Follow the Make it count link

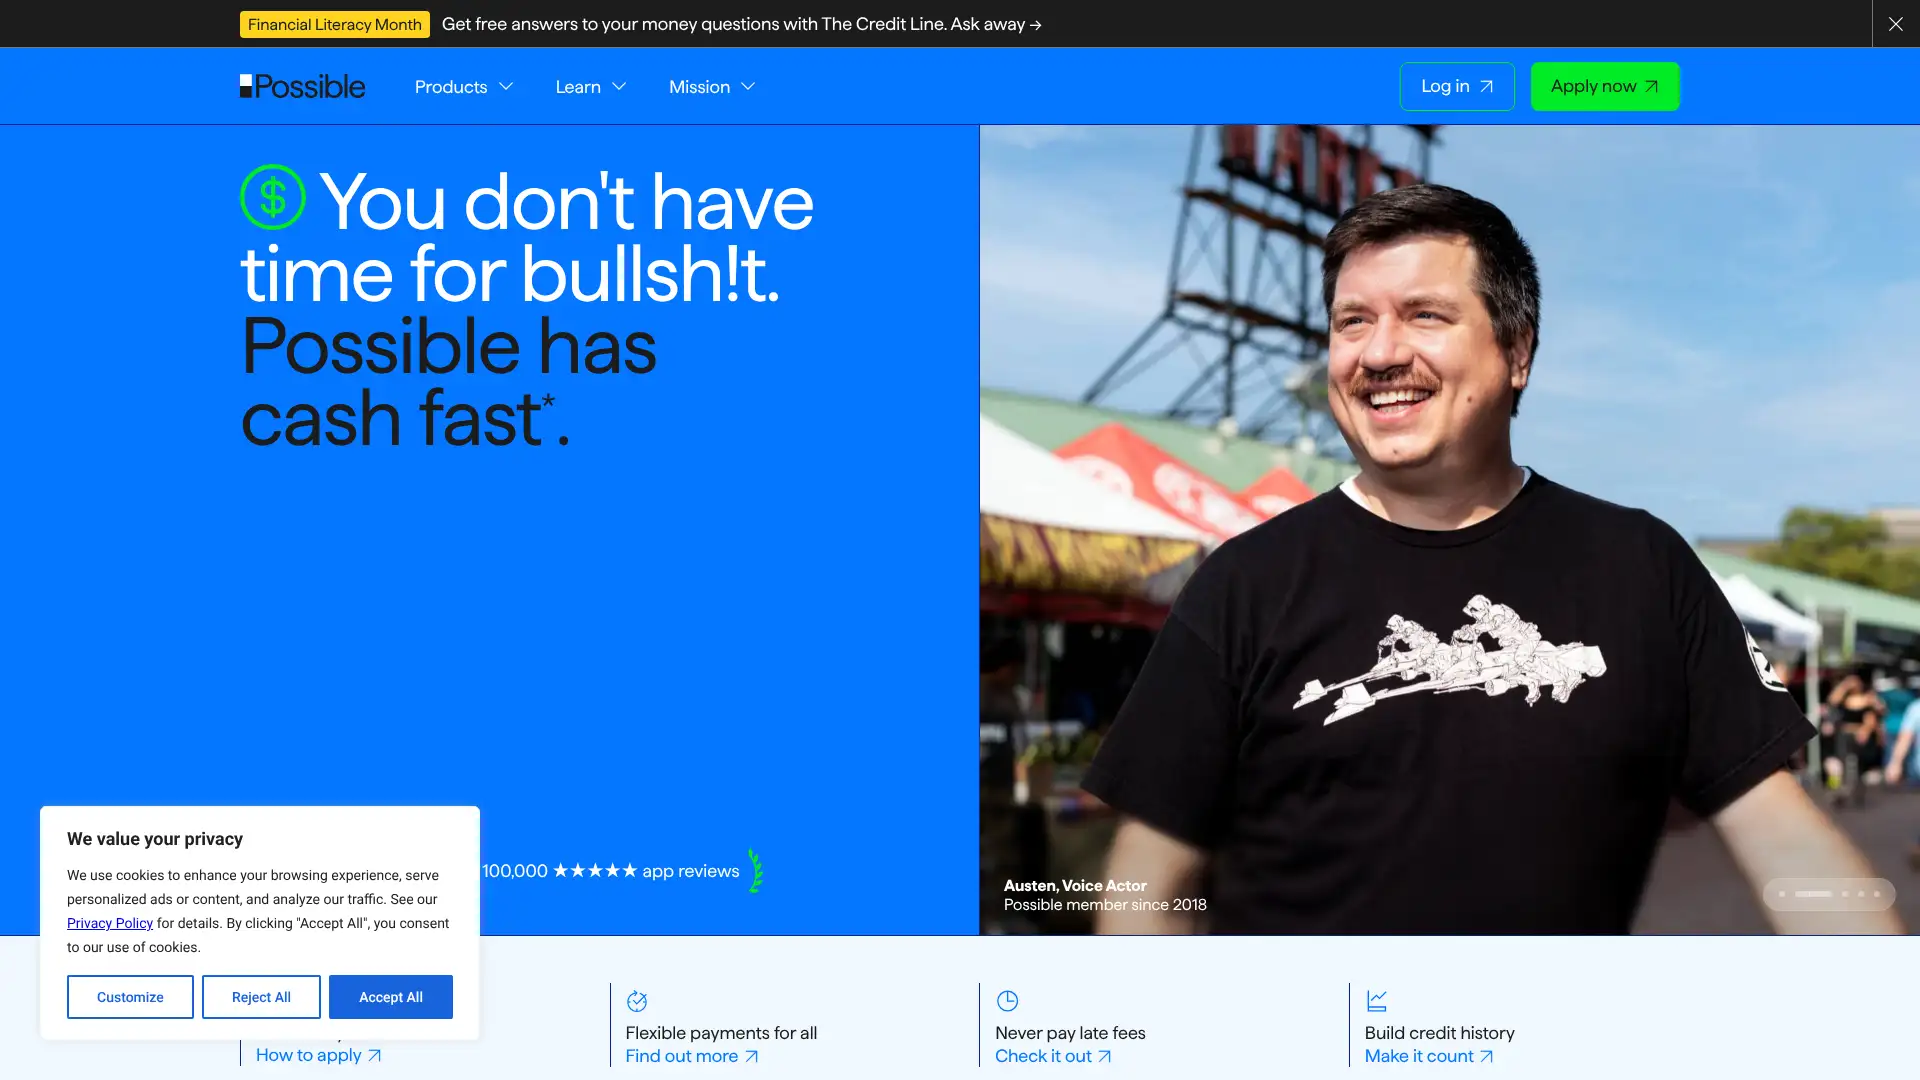tap(1429, 1056)
